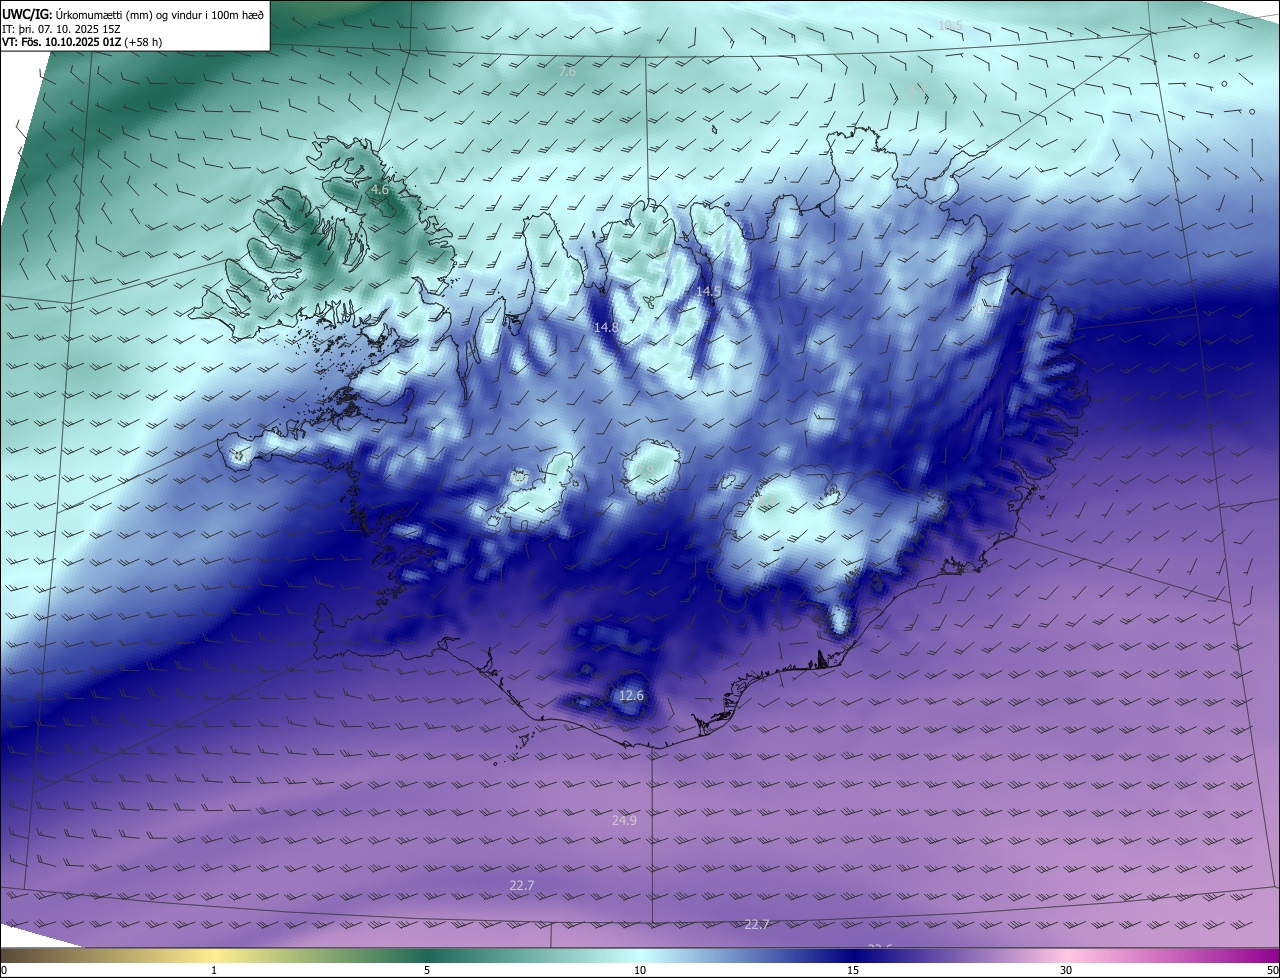The height and width of the screenshot is (978, 1280).
Task: Click color scale tick label 10
Action: coord(640,970)
